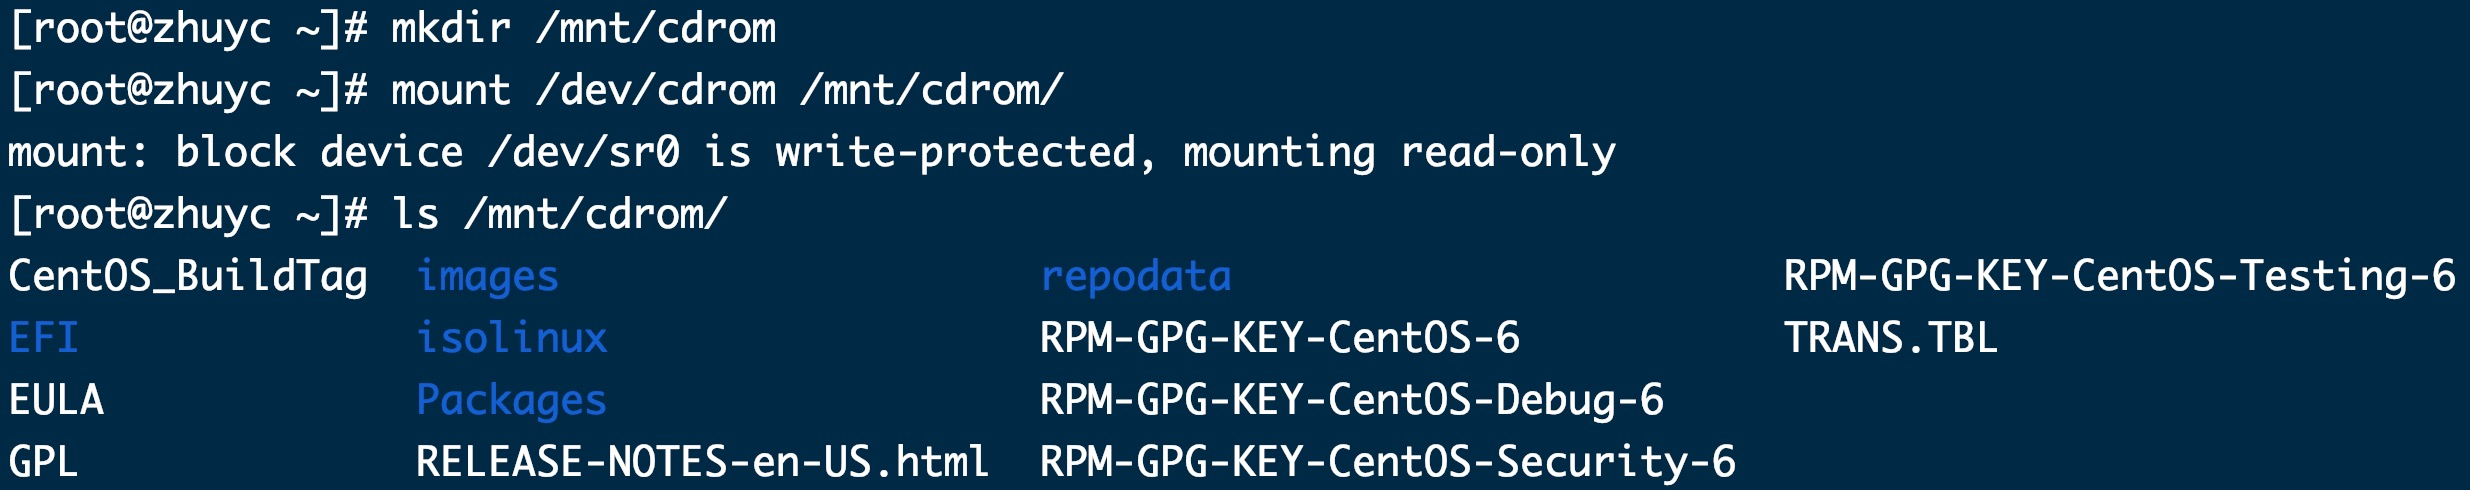Click the images directory in the listing
The height and width of the screenshot is (490, 2470).
point(487,277)
